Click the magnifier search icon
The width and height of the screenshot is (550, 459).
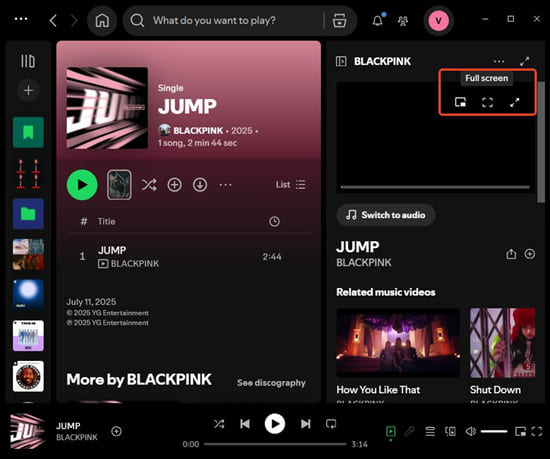click(137, 21)
